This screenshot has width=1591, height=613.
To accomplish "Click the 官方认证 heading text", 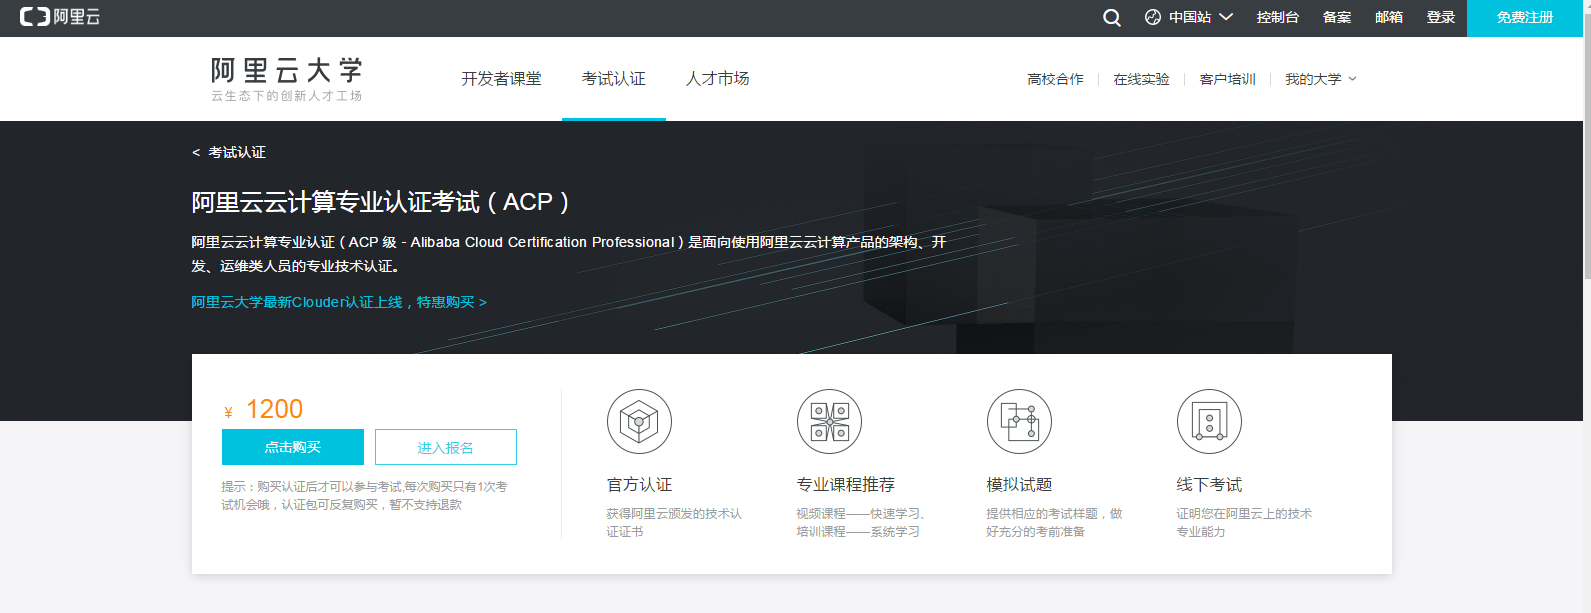I will coord(640,485).
